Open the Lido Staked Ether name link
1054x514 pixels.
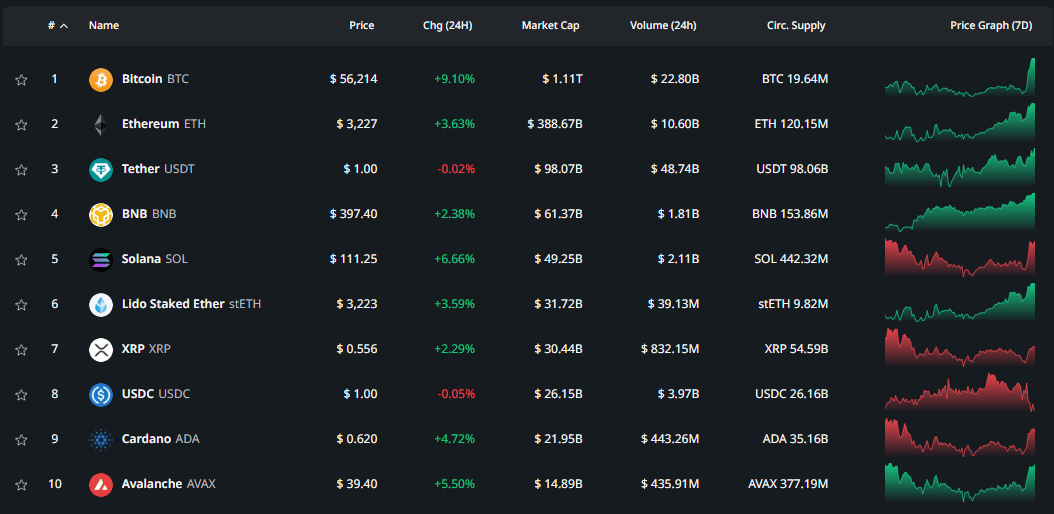(173, 304)
